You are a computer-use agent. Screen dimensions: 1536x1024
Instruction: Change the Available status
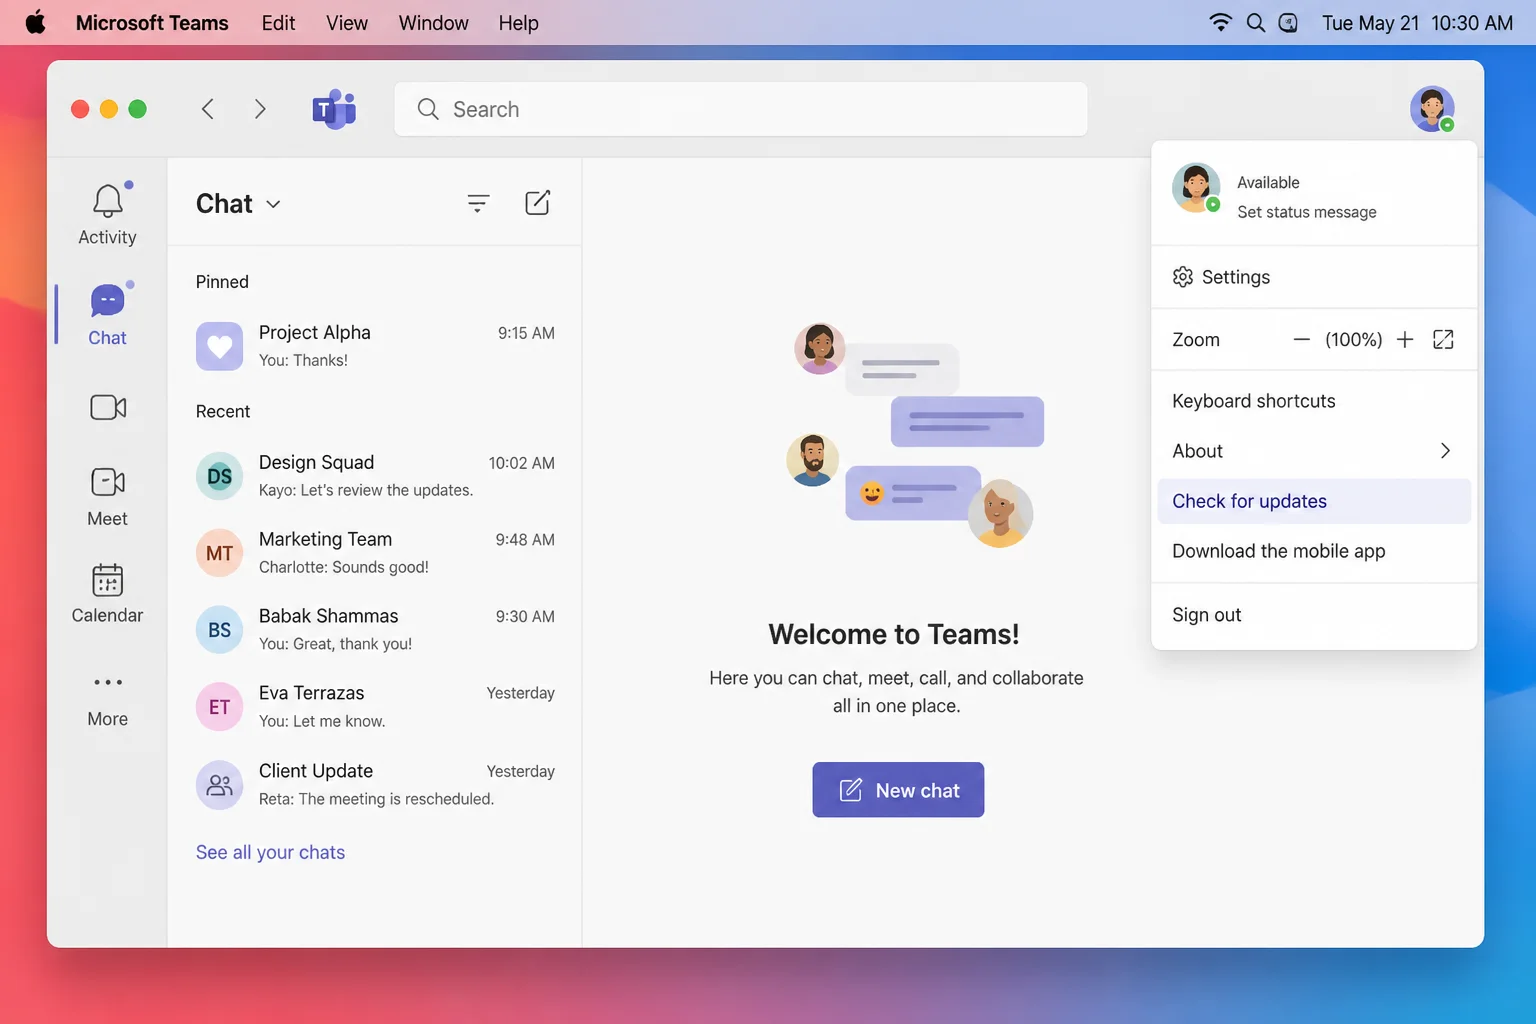click(1268, 182)
